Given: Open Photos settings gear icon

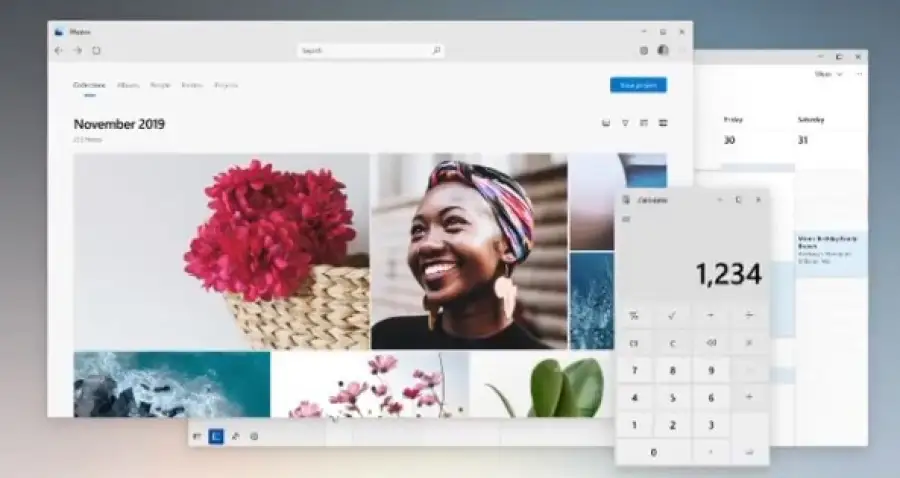Looking at the screenshot, I should (643, 50).
